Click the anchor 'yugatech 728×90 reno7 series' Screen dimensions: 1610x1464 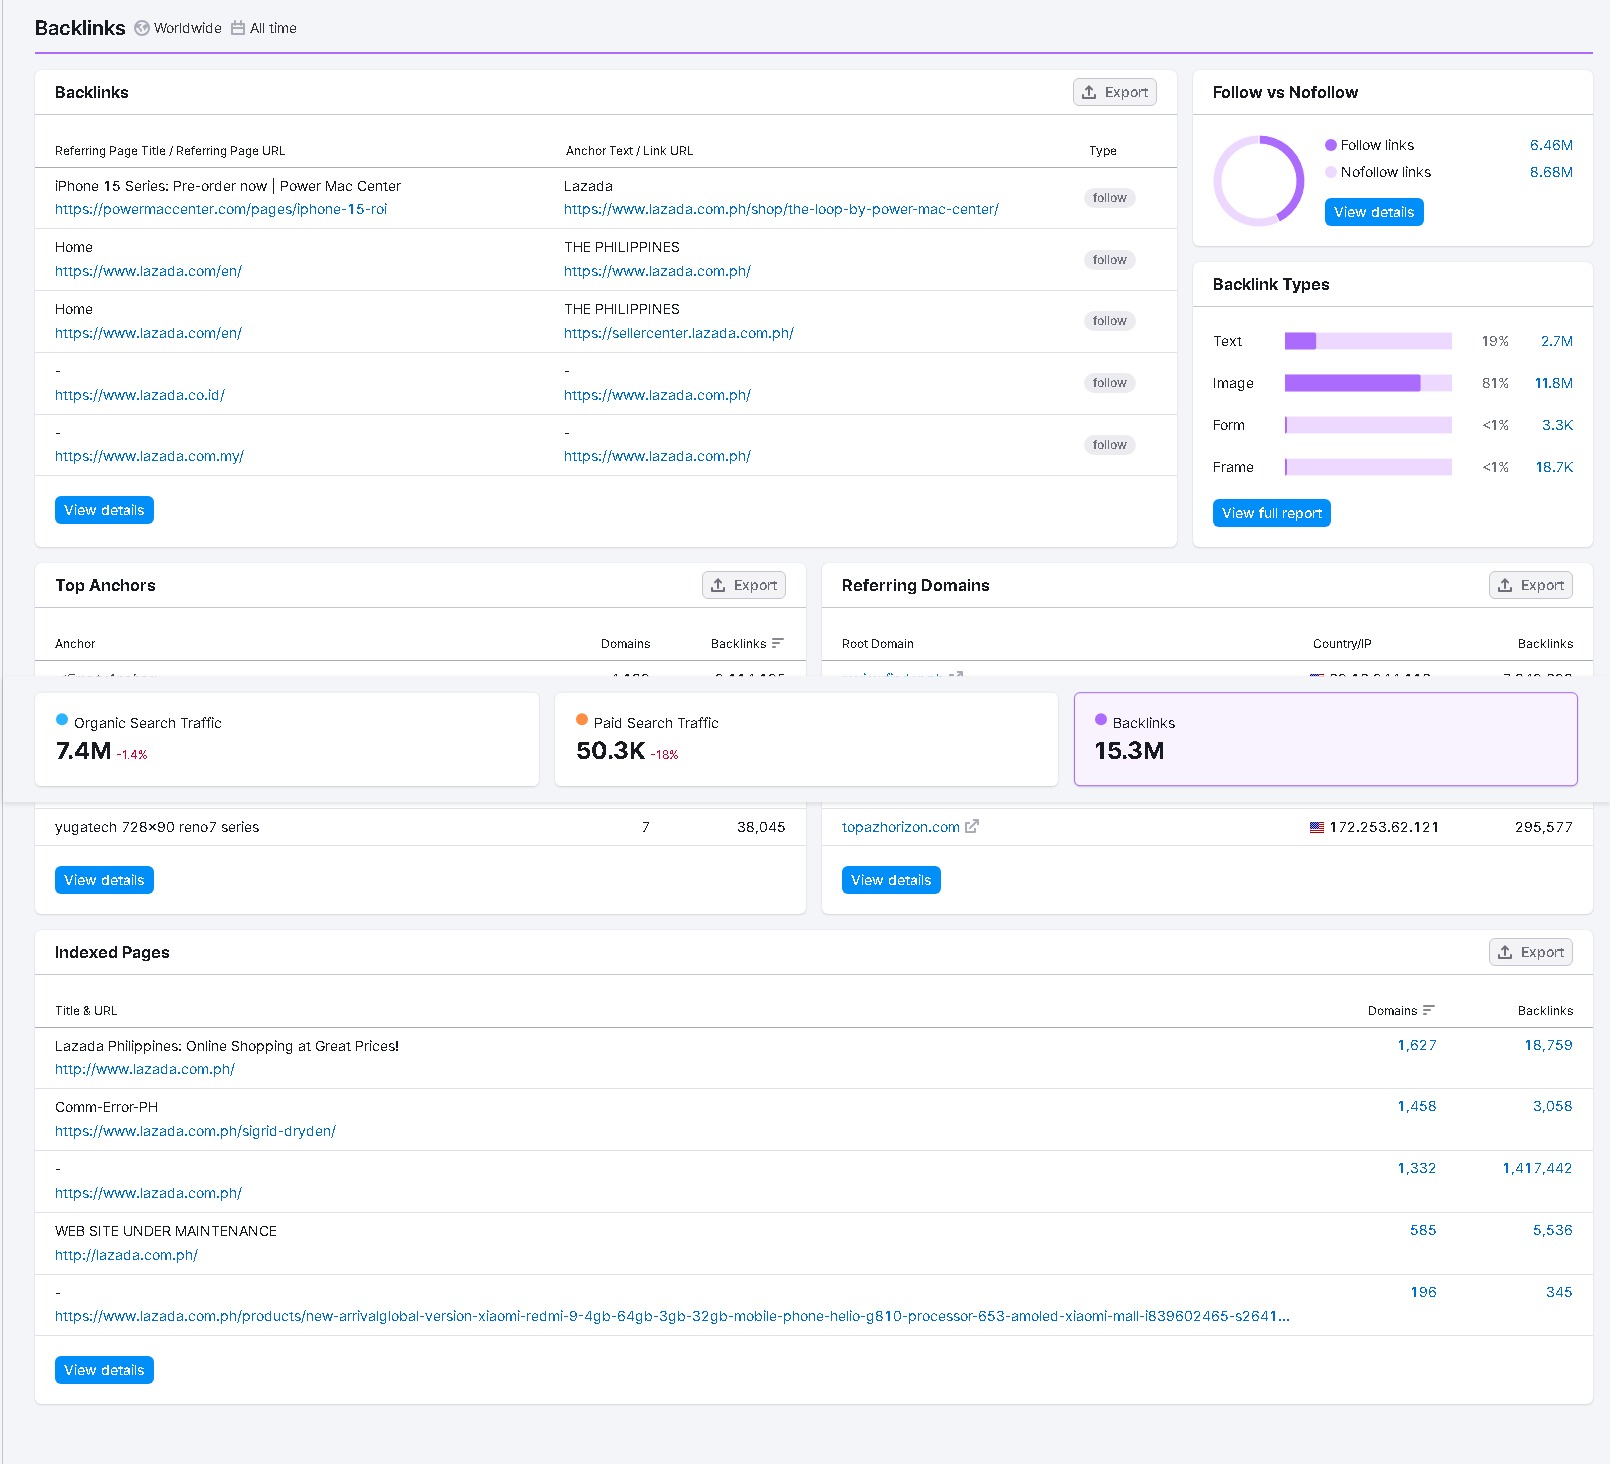(x=157, y=827)
